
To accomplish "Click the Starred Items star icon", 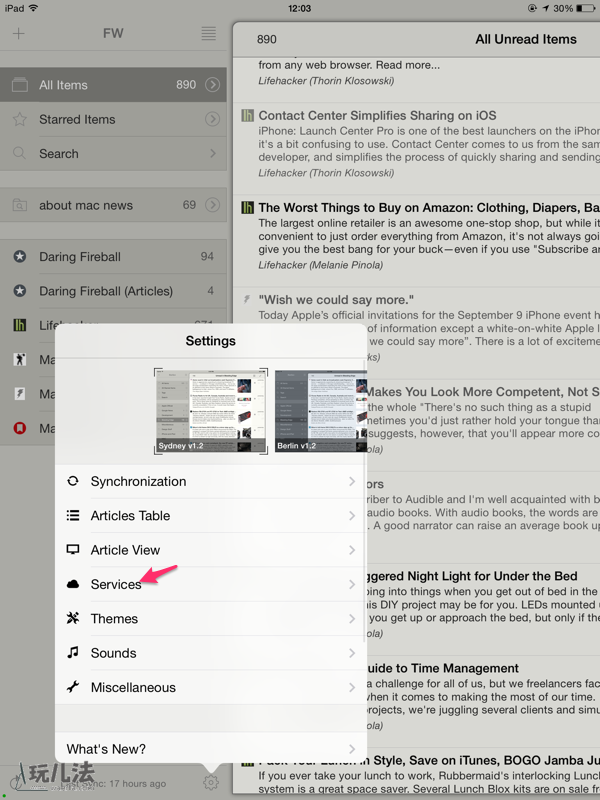I will click(19, 120).
